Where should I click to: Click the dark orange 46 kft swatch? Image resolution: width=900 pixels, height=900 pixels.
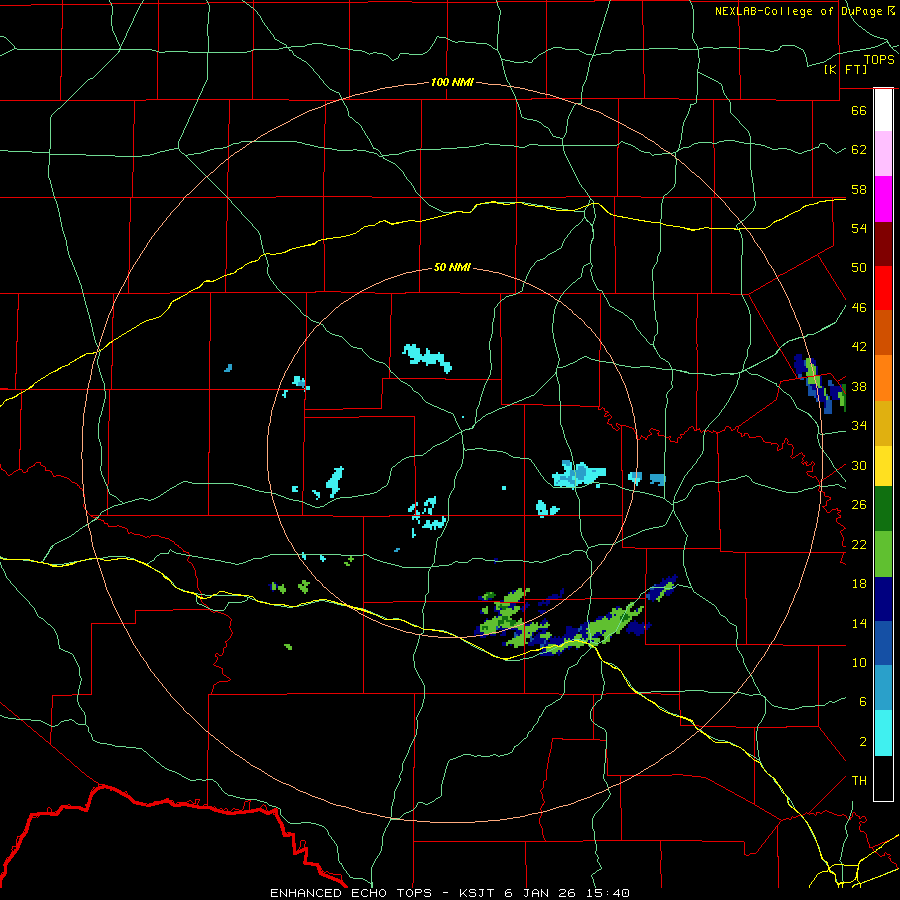point(883,333)
